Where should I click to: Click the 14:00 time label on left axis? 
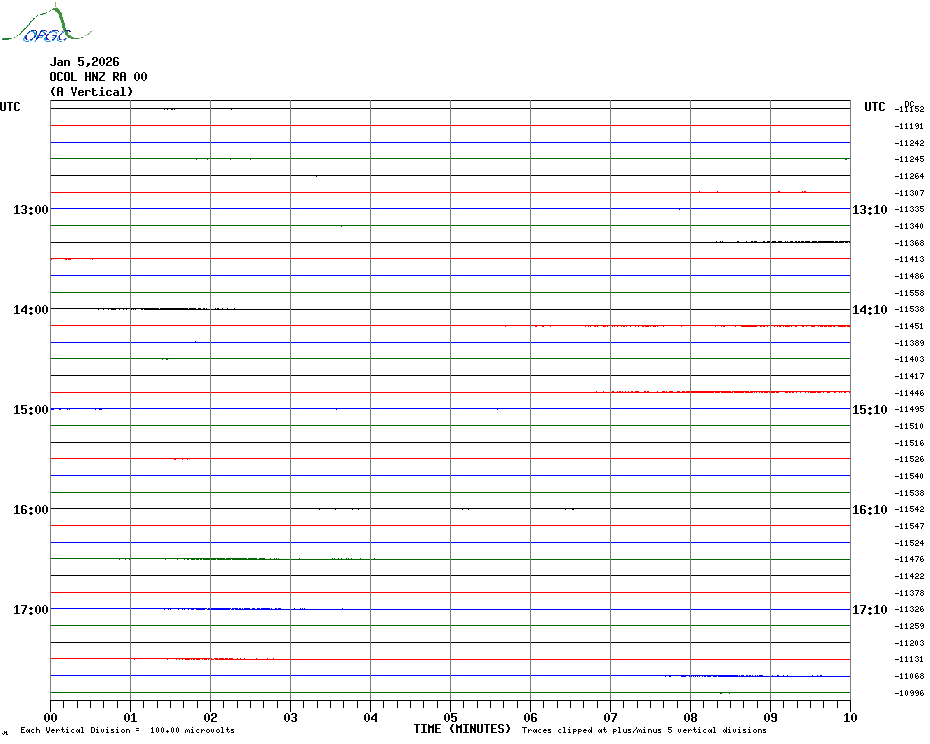click(x=31, y=310)
